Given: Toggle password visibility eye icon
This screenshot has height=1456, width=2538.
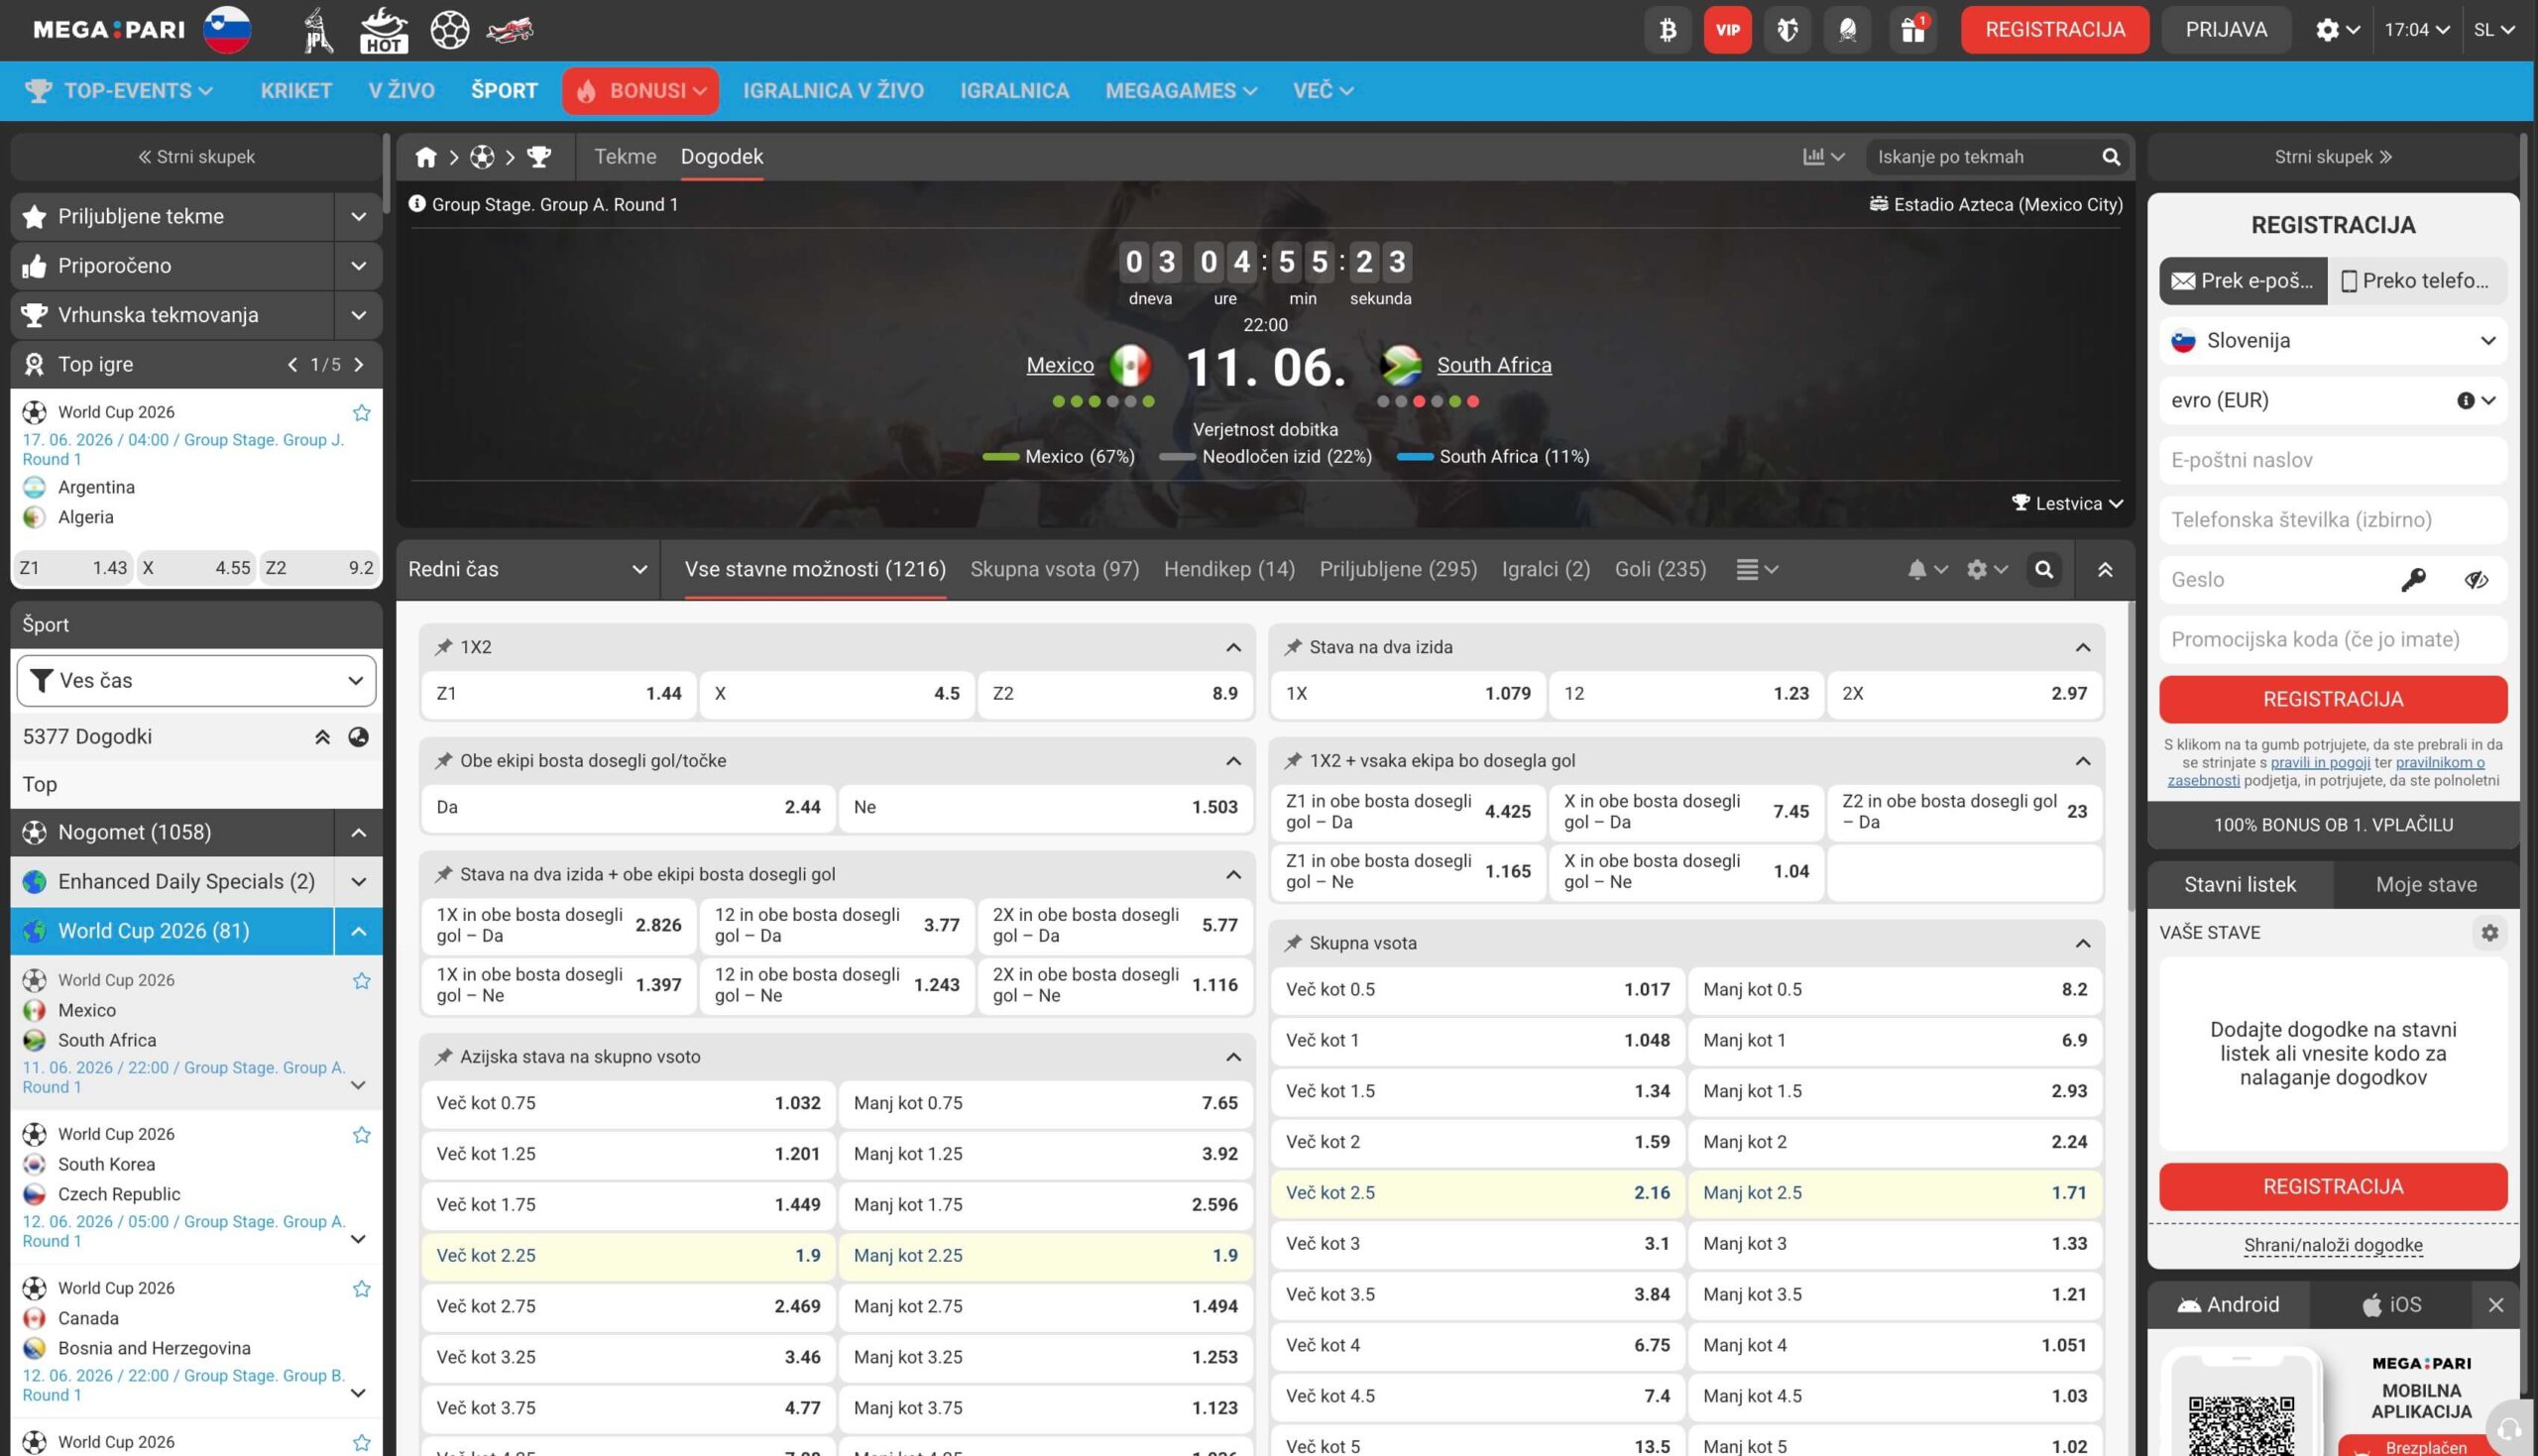Looking at the screenshot, I should [2476, 580].
